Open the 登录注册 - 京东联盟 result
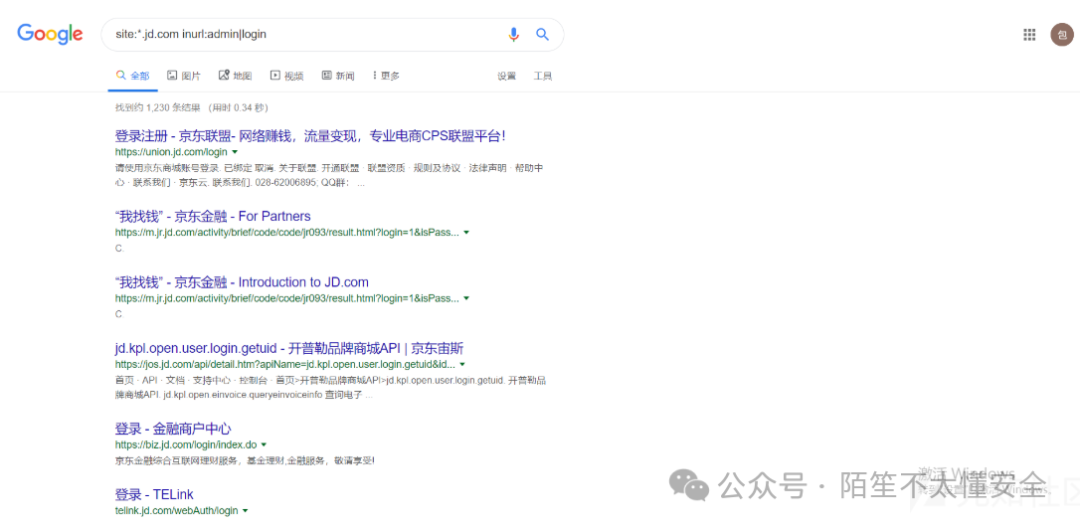This screenshot has width=1080, height=528. click(310, 136)
